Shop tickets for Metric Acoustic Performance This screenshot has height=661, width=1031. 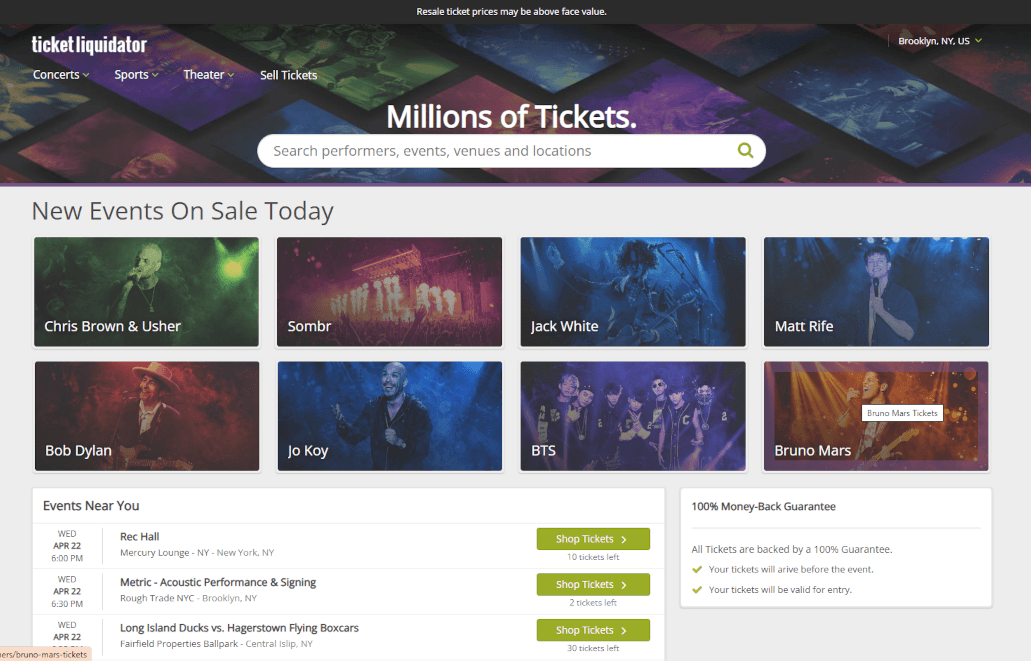[593, 584]
